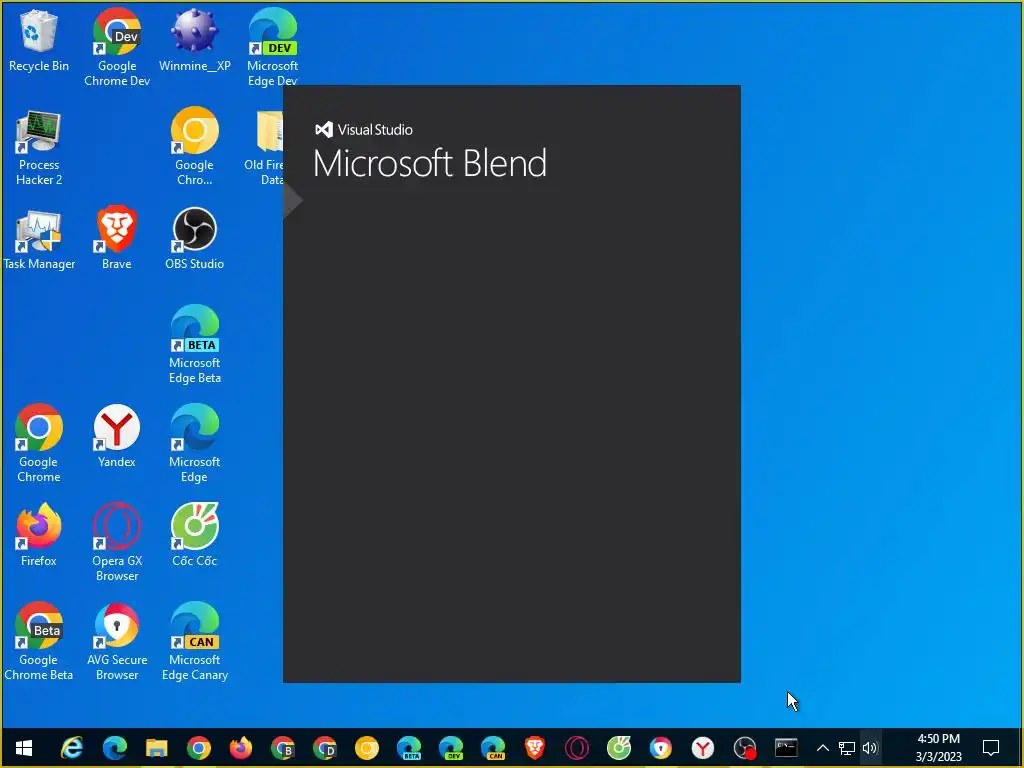Launch Edge Canary from the taskbar
1024x768 pixels.
(493, 748)
